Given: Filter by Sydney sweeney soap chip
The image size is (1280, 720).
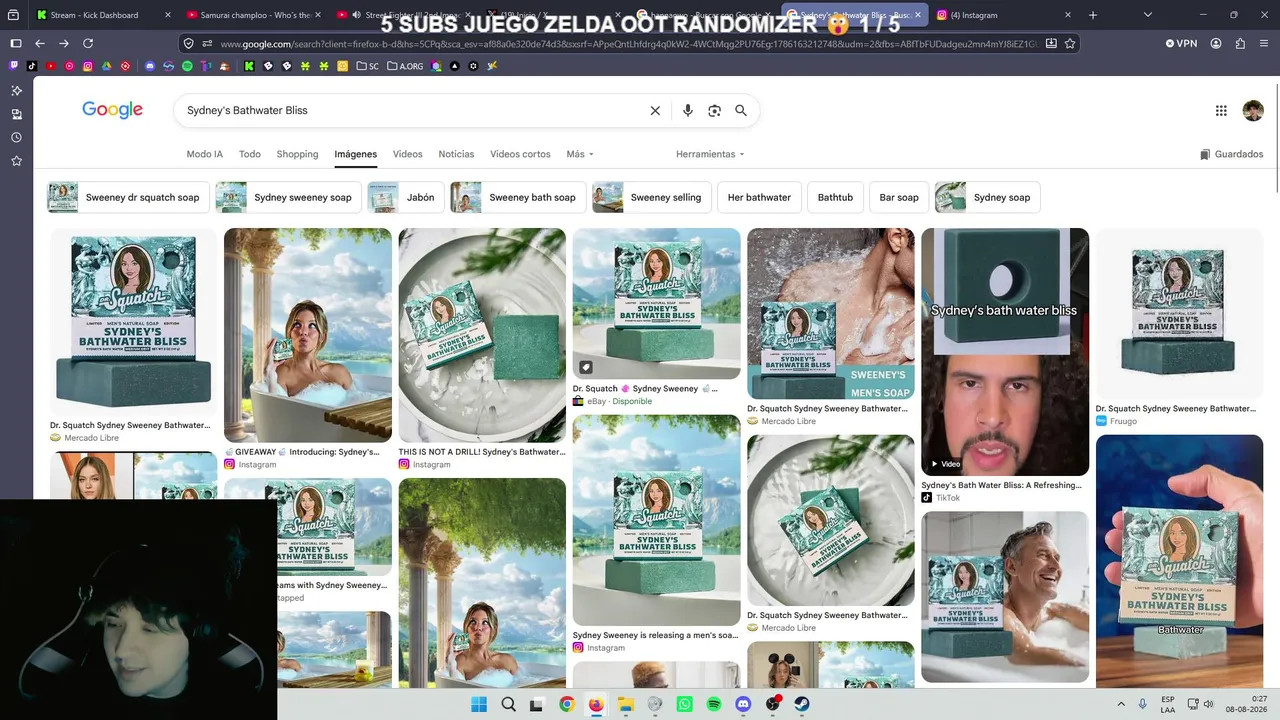Looking at the screenshot, I should (x=288, y=197).
